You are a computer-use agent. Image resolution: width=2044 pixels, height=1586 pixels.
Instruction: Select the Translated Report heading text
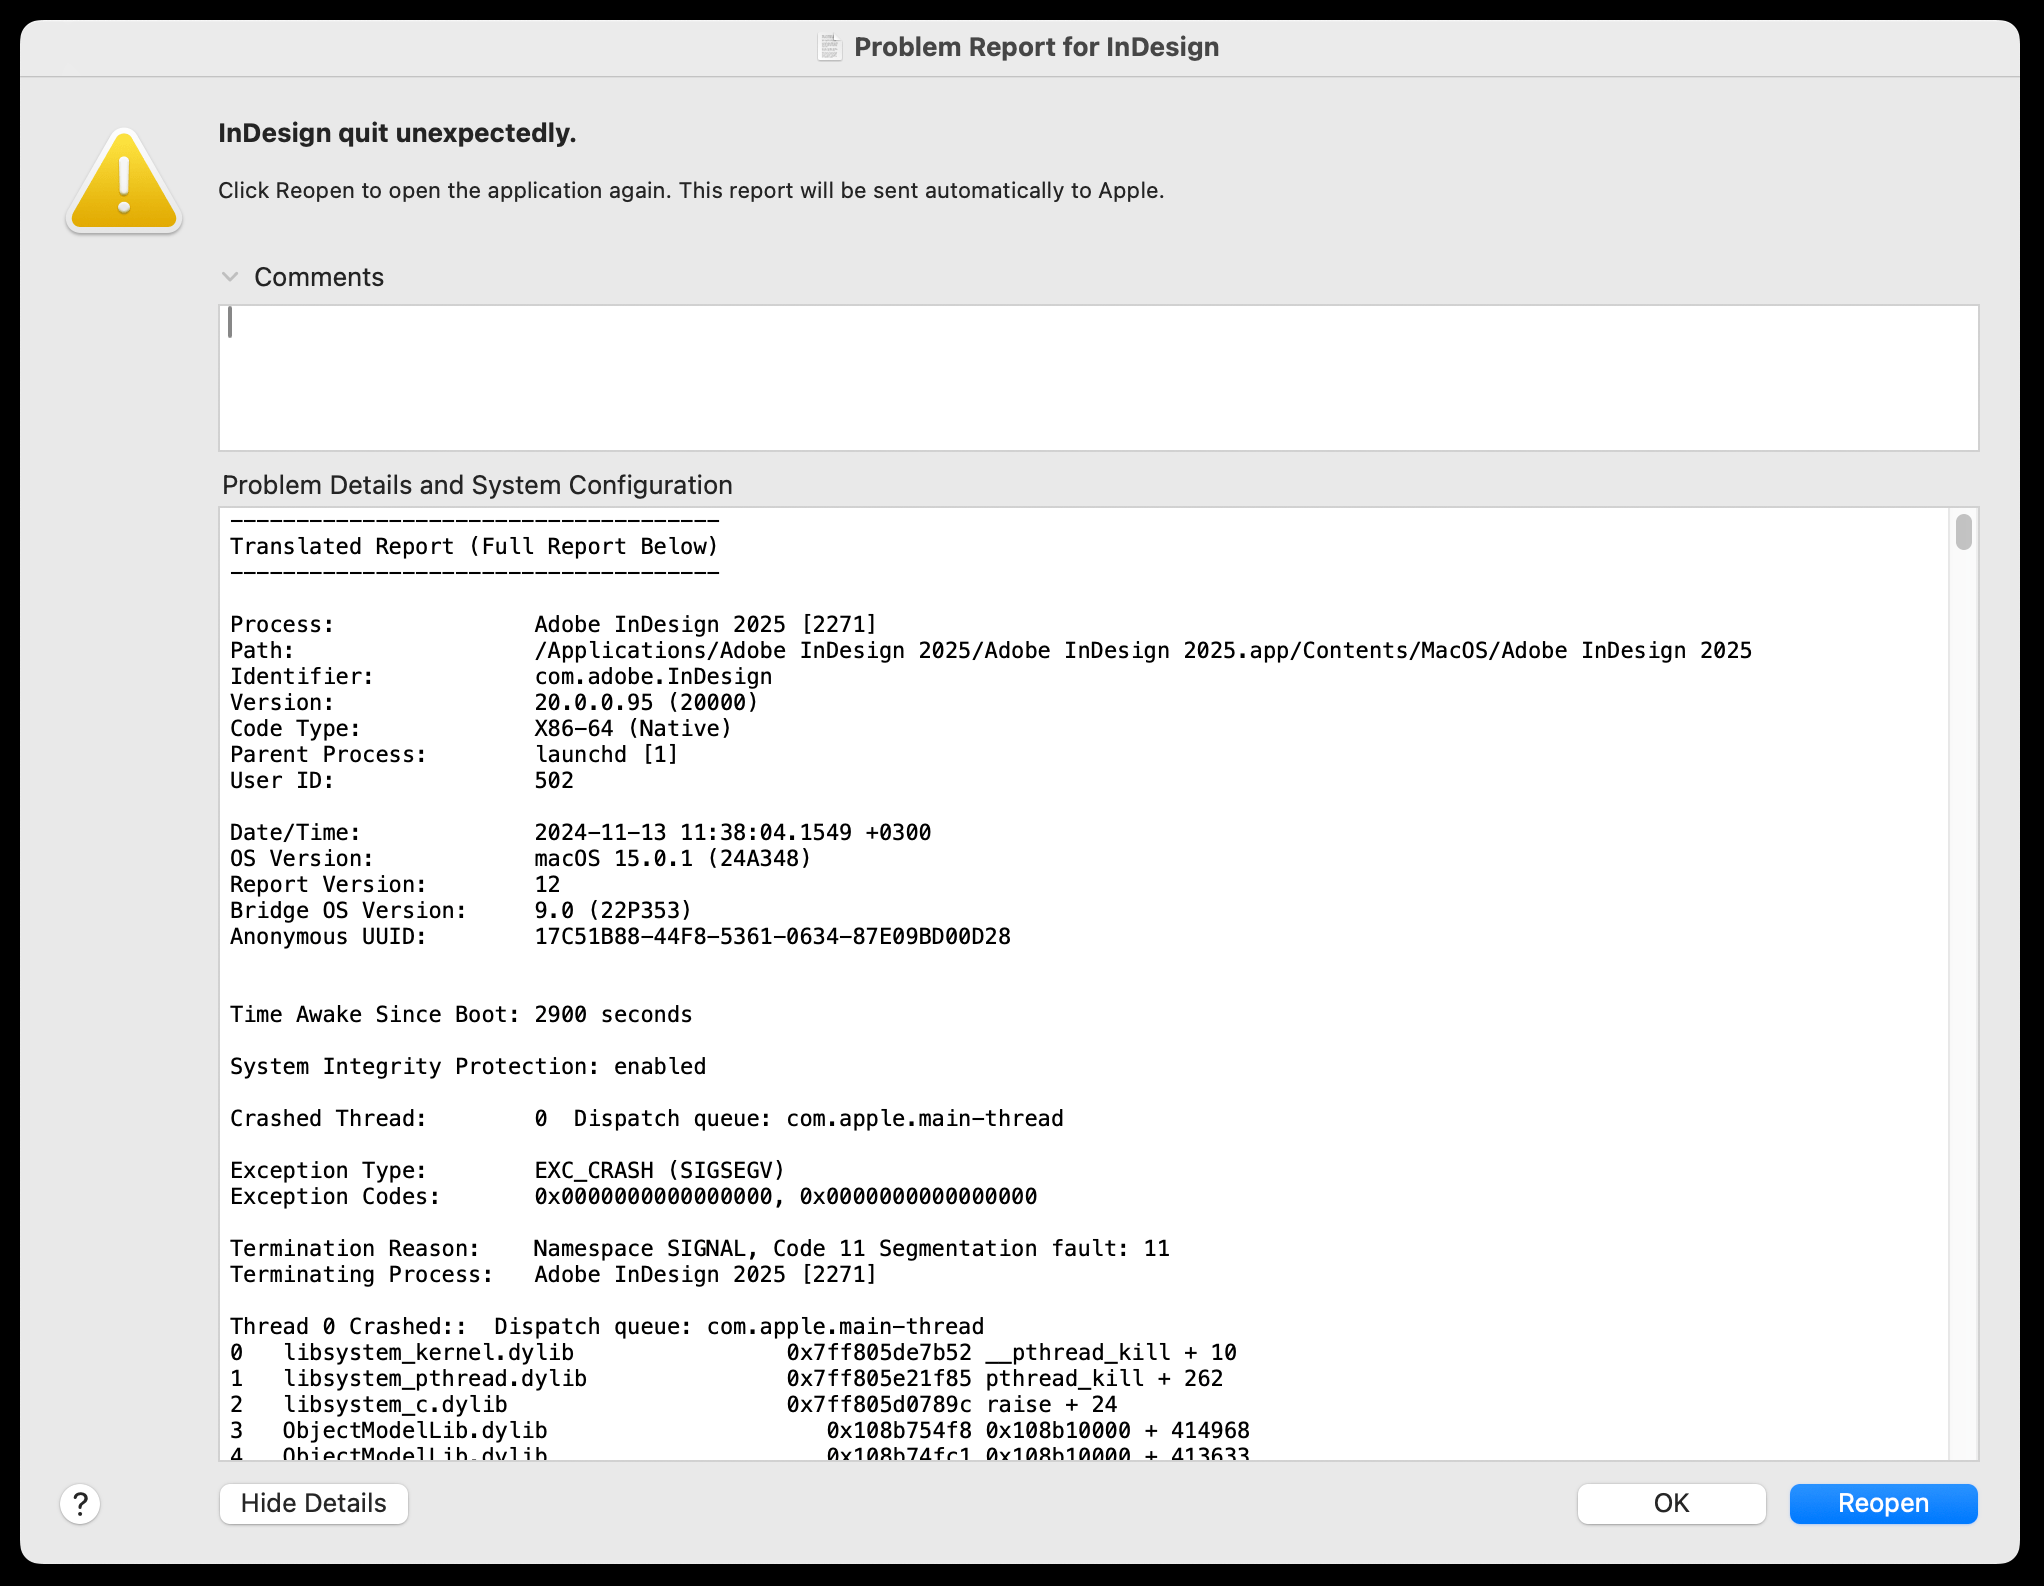point(474,546)
